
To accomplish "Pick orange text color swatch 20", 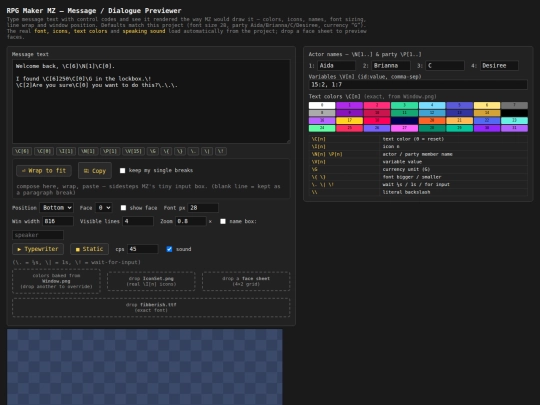I will point(432,121).
